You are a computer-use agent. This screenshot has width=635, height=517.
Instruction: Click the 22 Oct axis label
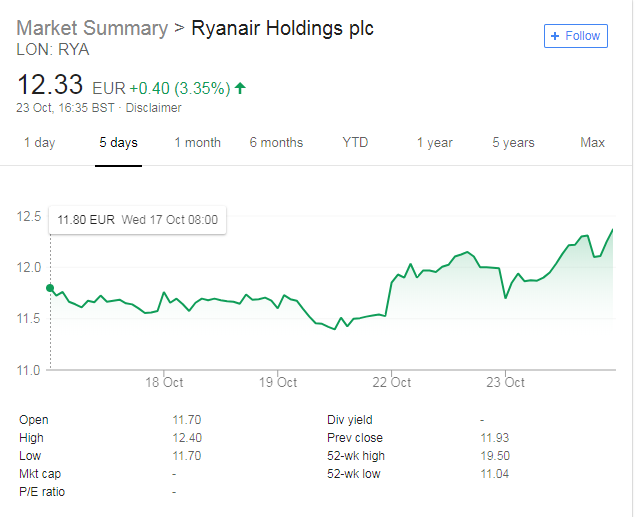392,382
